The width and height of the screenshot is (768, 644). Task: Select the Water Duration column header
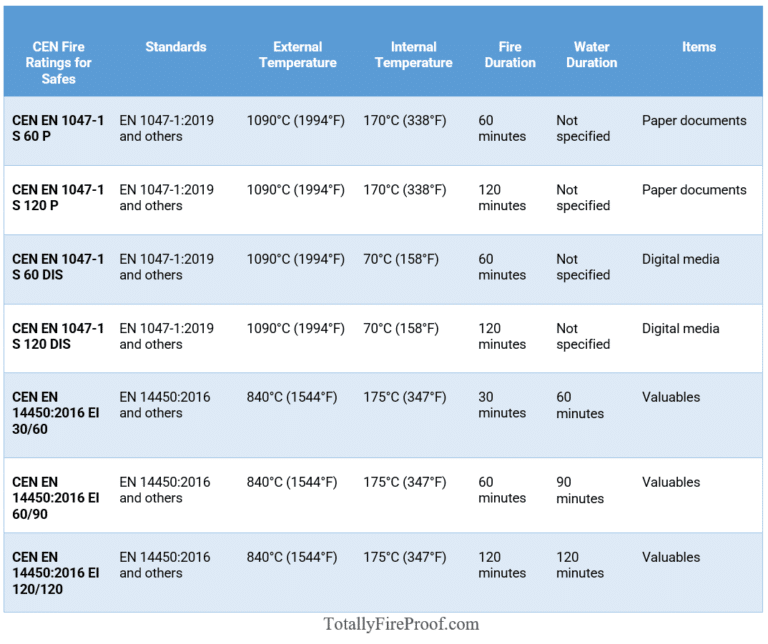point(591,54)
